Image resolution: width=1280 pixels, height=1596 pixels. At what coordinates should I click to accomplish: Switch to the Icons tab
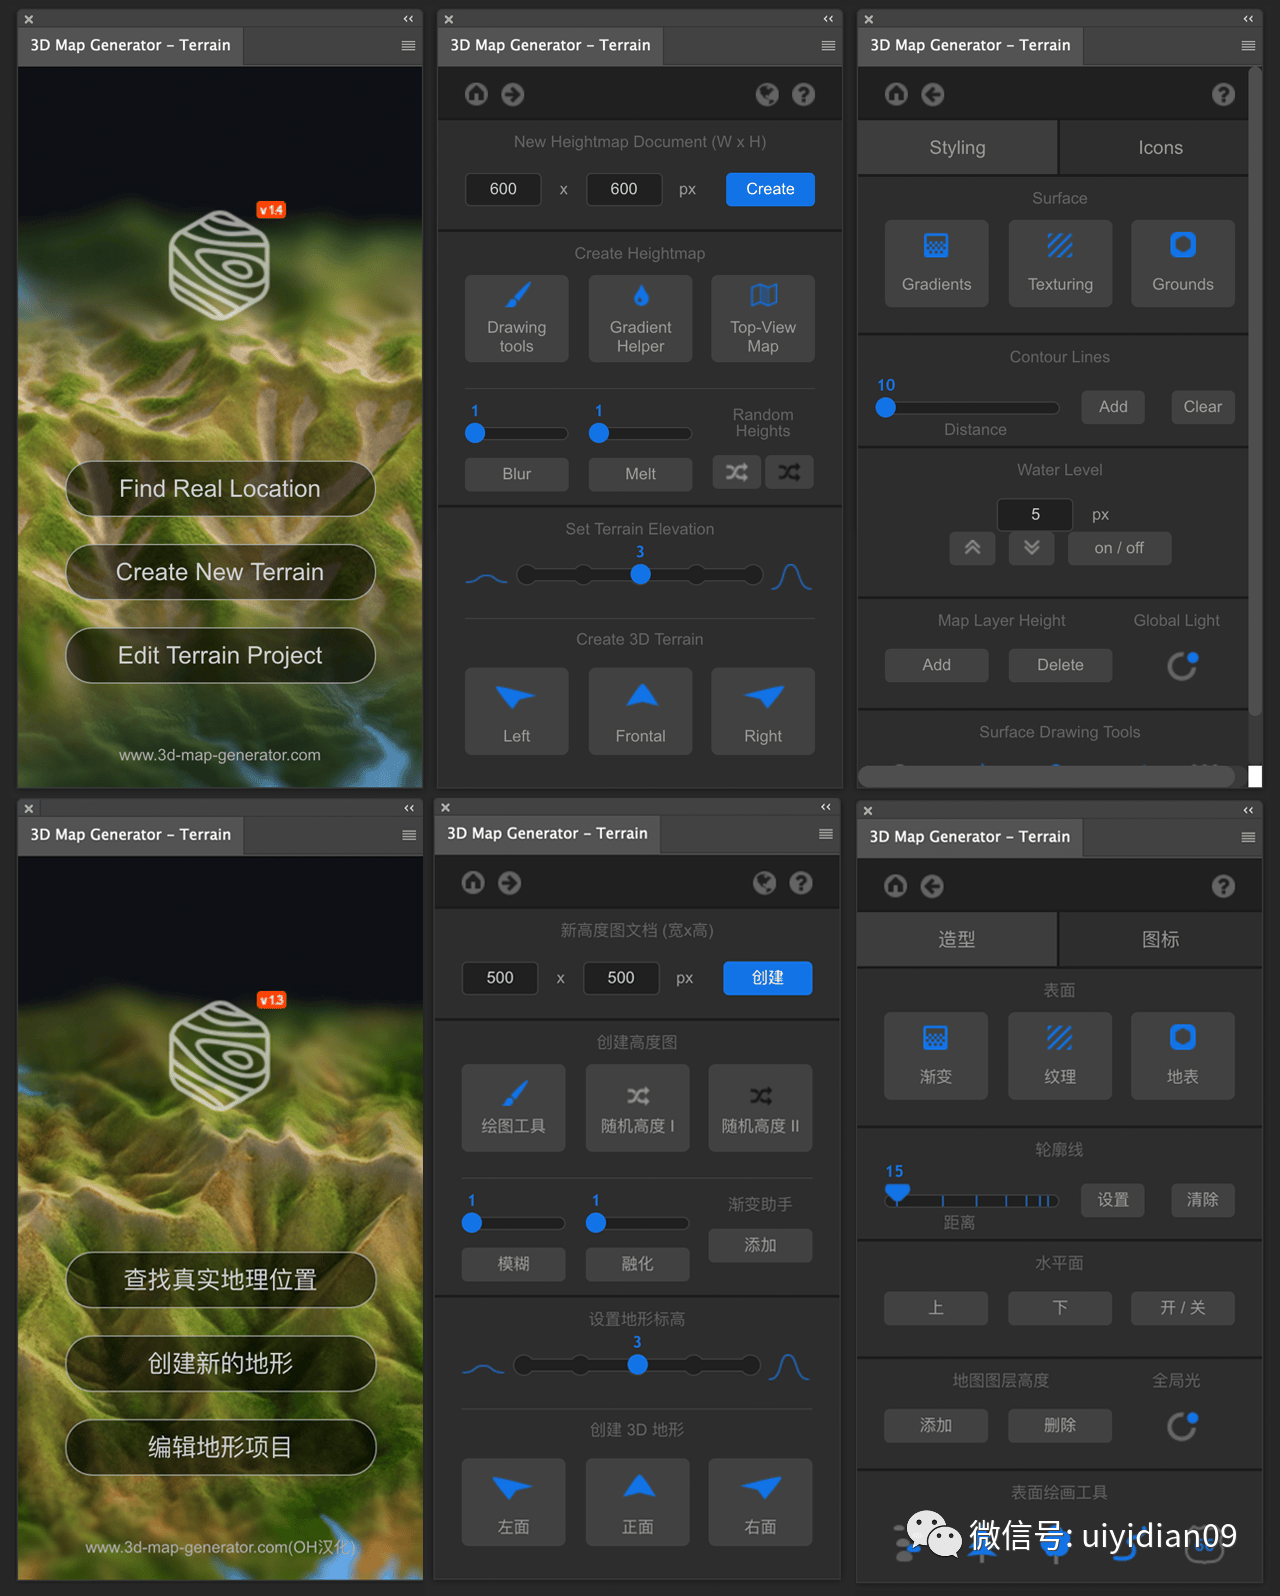[1160, 148]
